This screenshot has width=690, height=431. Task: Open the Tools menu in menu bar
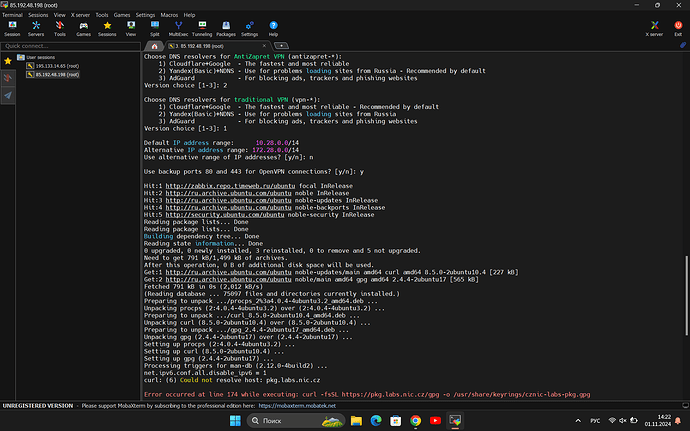coord(102,15)
